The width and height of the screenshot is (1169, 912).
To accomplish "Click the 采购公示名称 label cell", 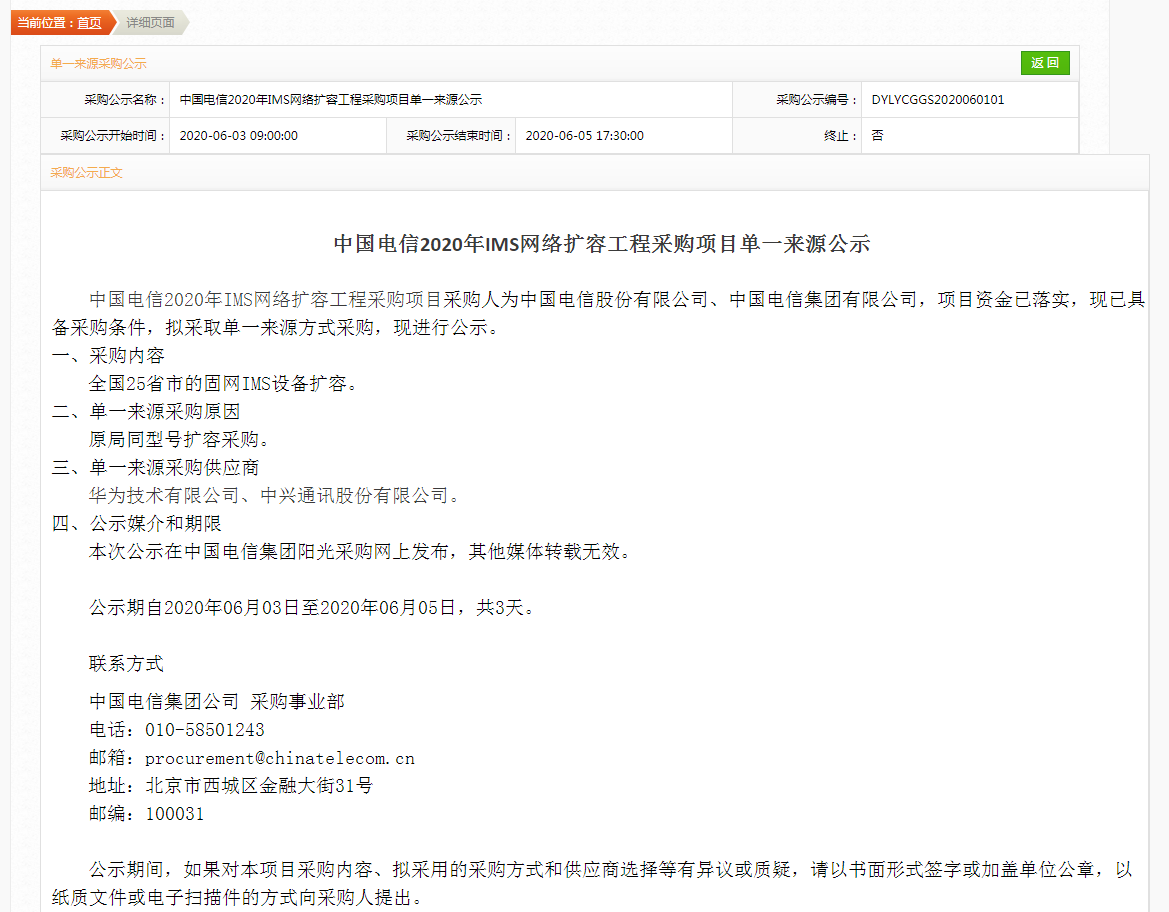I will (x=106, y=99).
